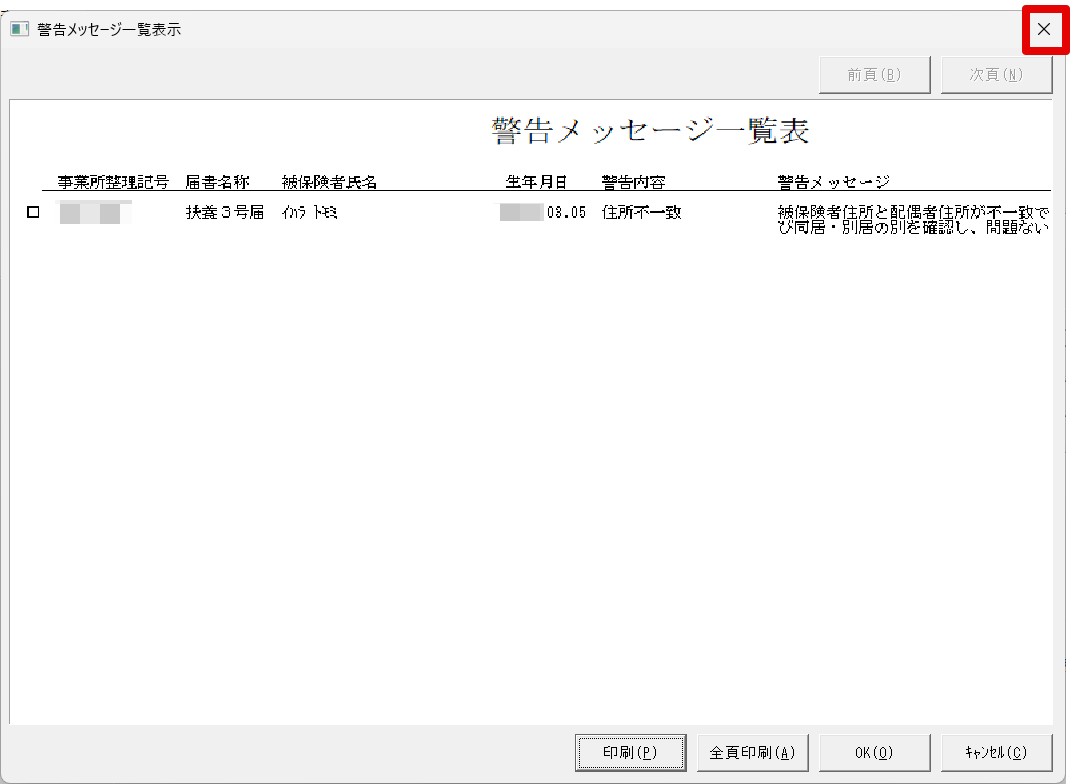Click the 印刷(P) print button
The image size is (1075, 784).
click(630, 752)
